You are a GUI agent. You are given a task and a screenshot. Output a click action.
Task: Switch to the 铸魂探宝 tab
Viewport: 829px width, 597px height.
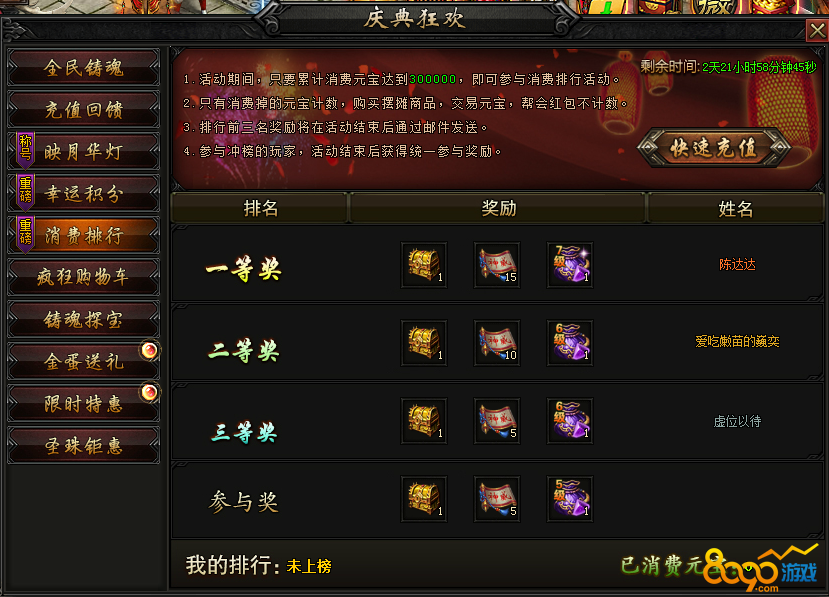pos(84,319)
